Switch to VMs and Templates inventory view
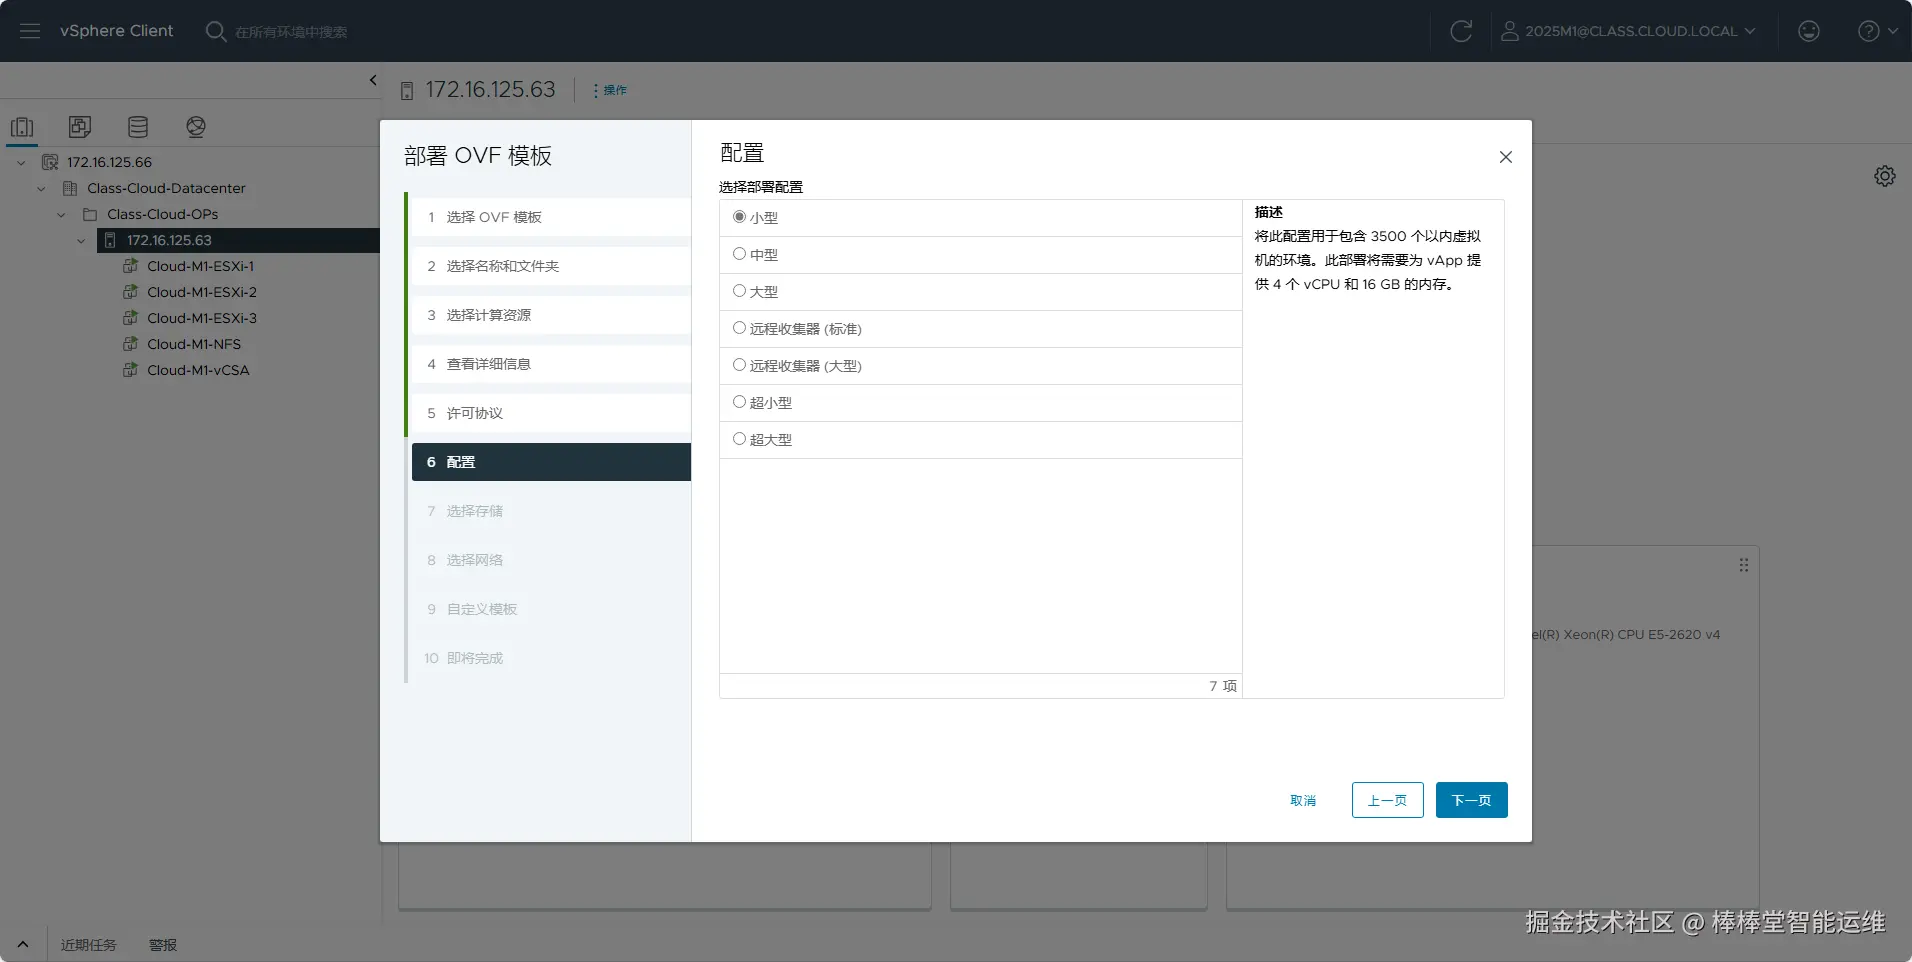 click(x=80, y=127)
